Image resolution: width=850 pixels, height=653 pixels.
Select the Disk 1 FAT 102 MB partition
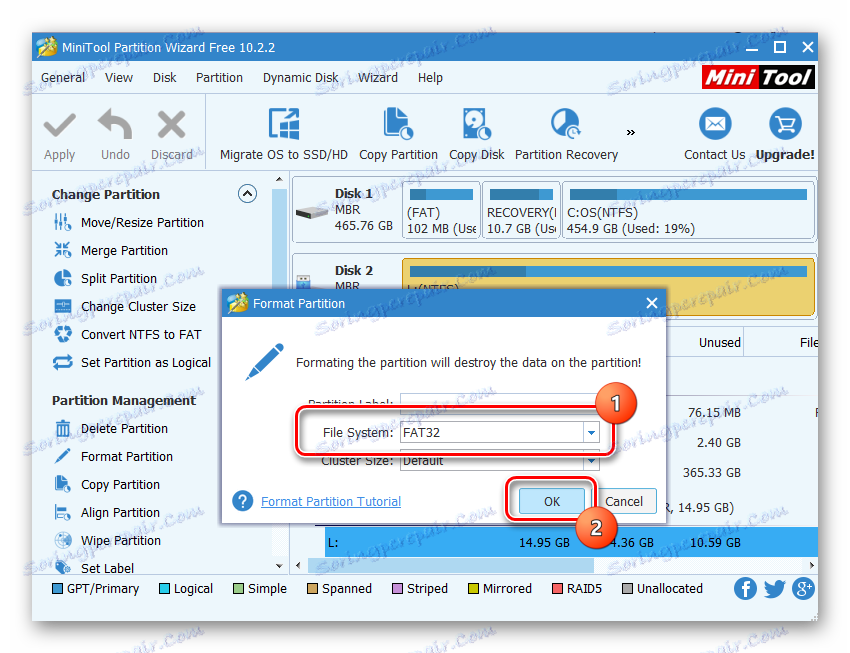pos(441,210)
